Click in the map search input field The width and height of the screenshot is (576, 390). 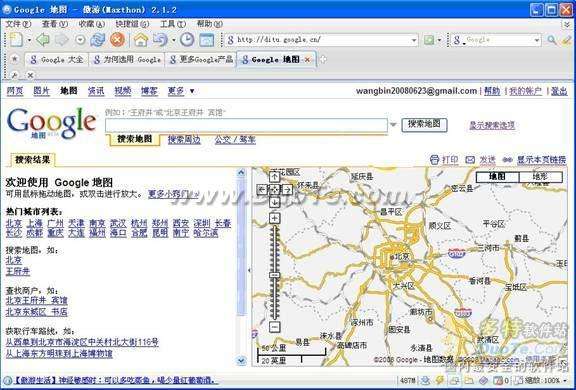click(246, 125)
